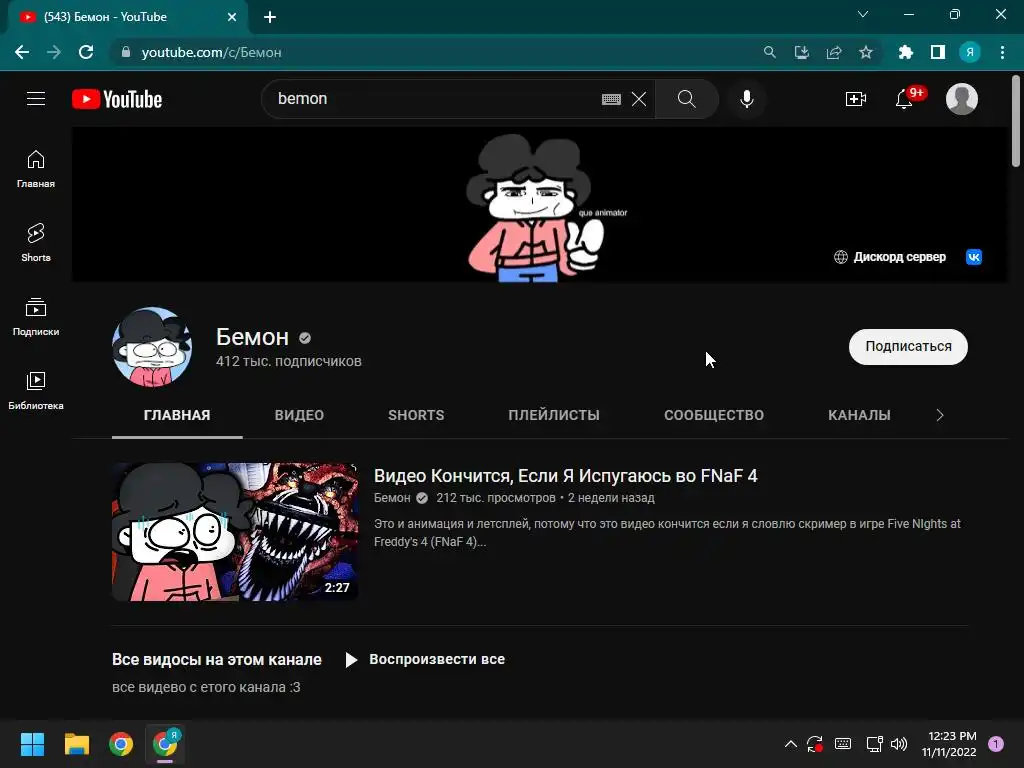
Task: Switch to the ПЛЕЙЛИСТЫ tab
Action: click(554, 415)
